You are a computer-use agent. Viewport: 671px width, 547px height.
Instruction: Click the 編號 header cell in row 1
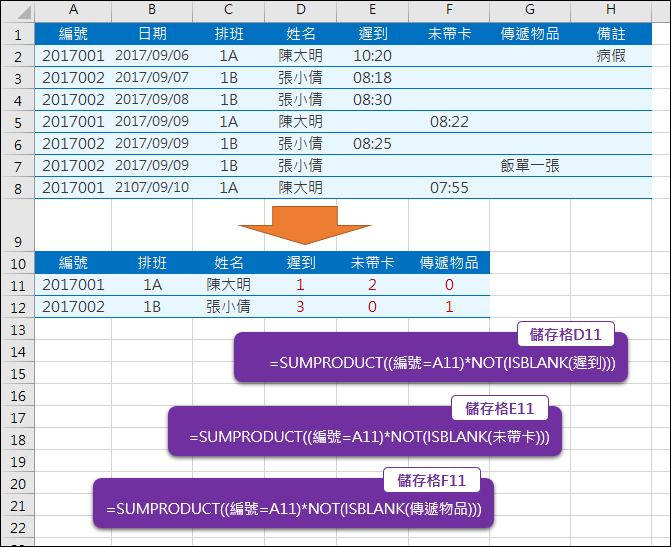tap(73, 34)
